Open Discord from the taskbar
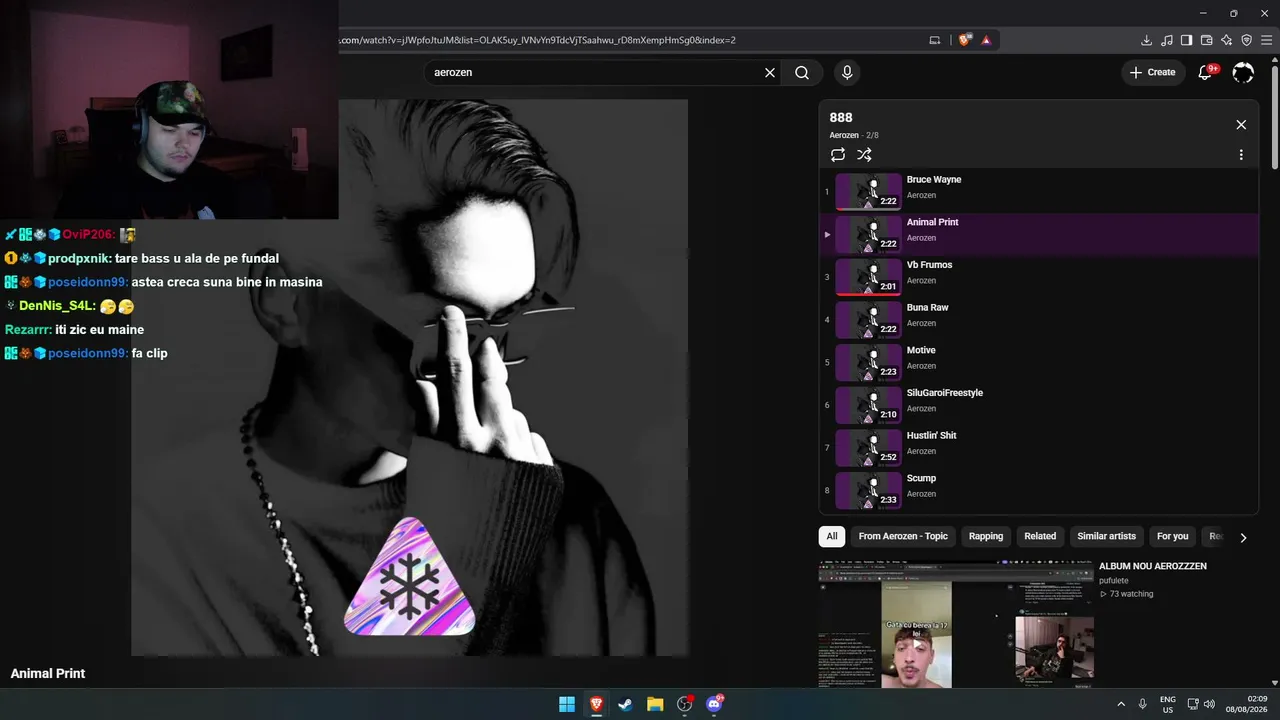The height and width of the screenshot is (720, 1280). coord(714,704)
